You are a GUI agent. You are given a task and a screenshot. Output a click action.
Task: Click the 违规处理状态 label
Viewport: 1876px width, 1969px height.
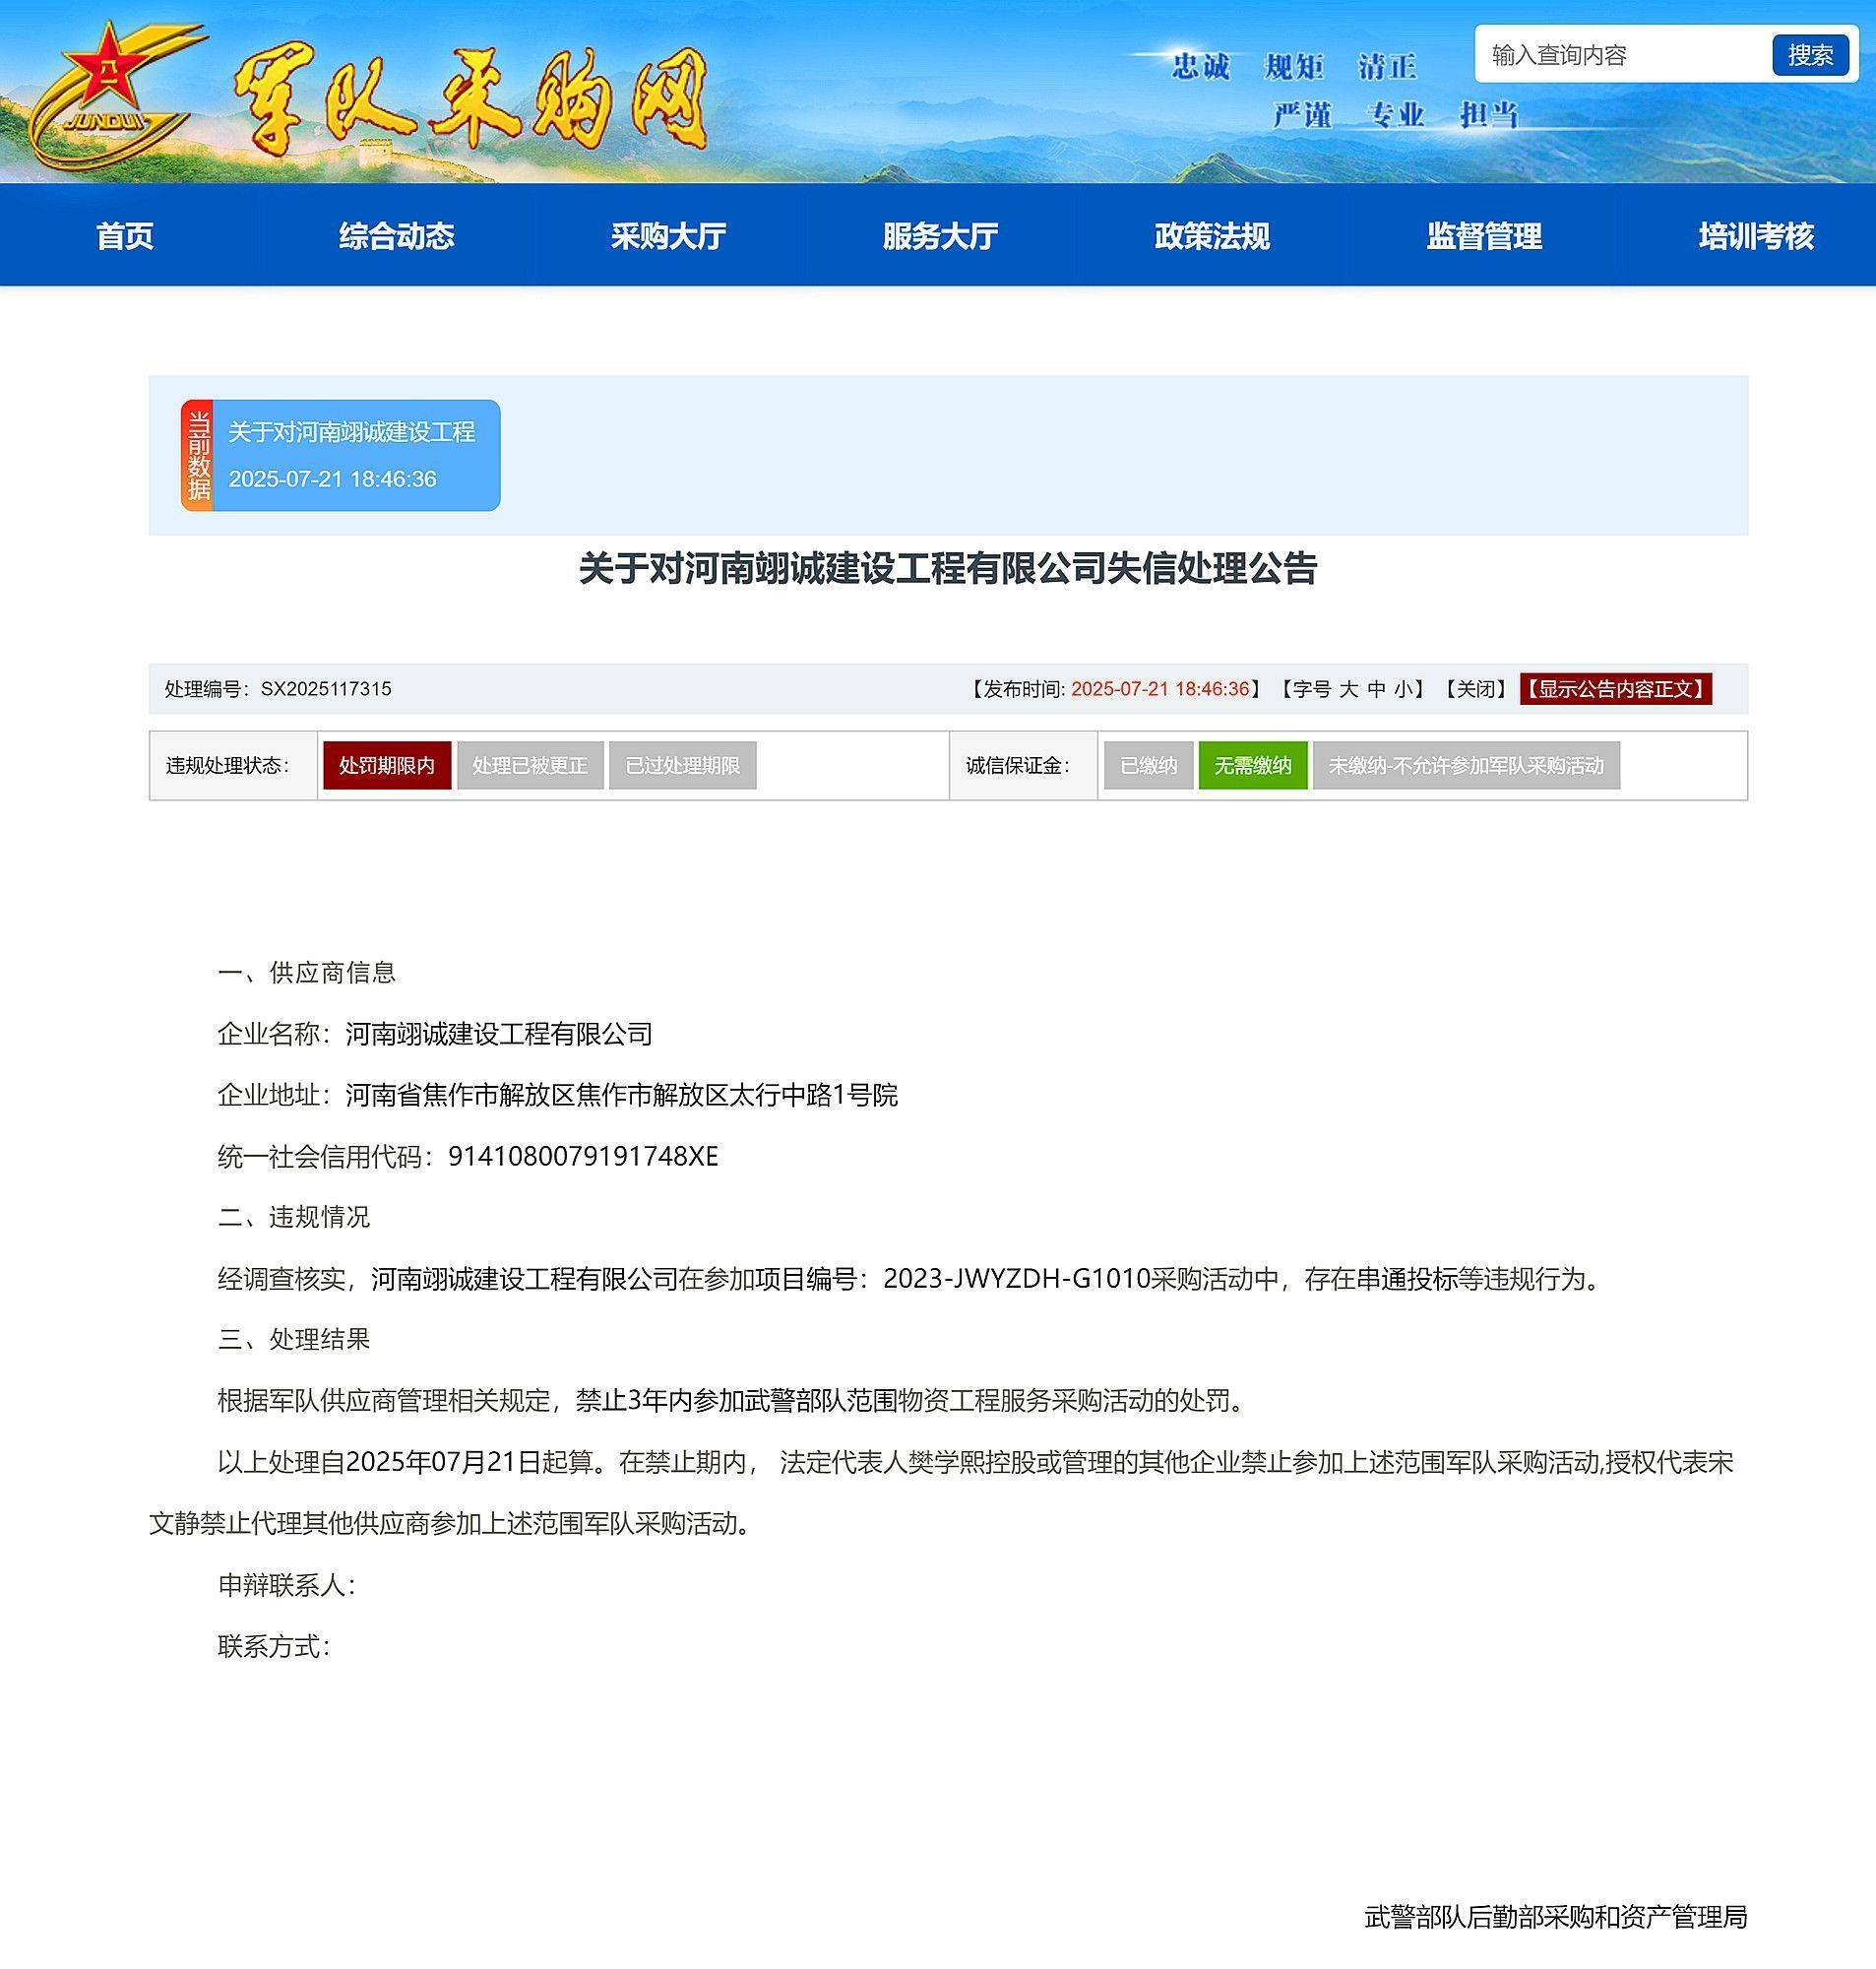click(x=228, y=766)
